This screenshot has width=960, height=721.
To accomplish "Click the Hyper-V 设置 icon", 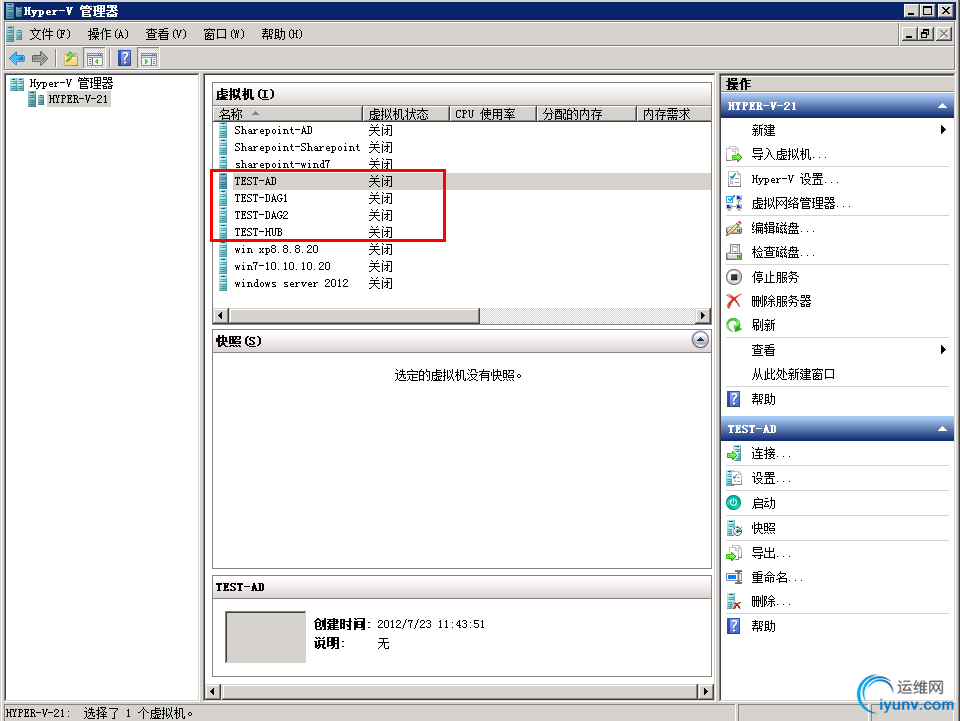I will point(733,179).
